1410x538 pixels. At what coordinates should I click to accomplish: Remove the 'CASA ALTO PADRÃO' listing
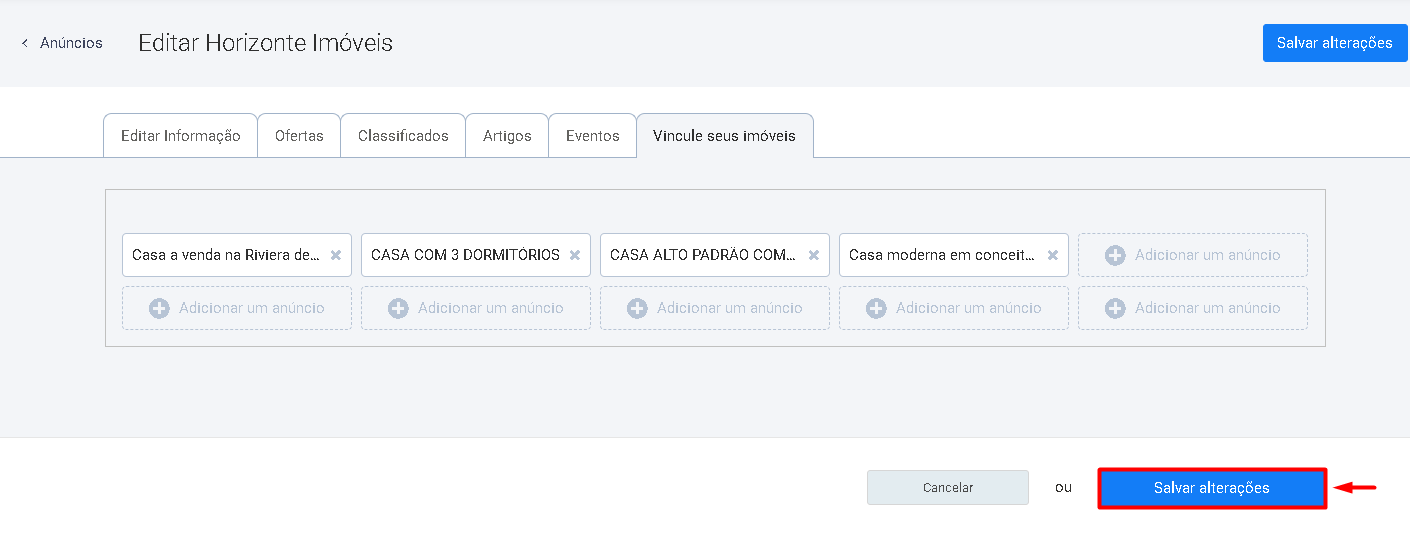click(814, 255)
